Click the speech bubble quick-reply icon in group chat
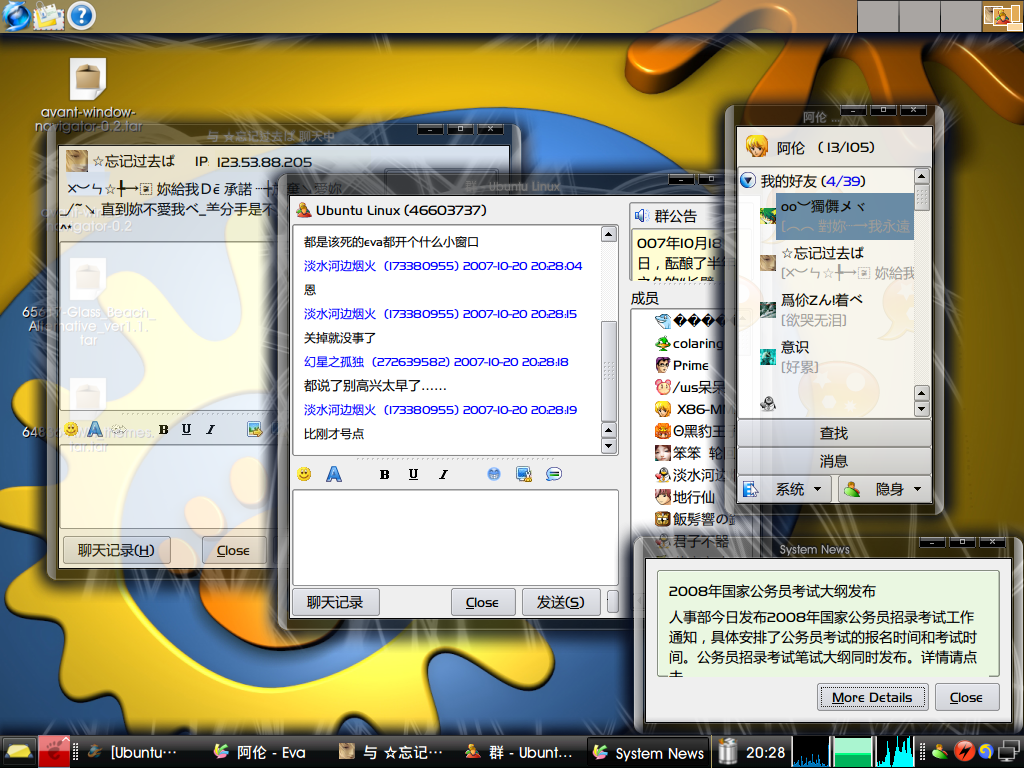This screenshot has width=1024, height=768. point(554,474)
